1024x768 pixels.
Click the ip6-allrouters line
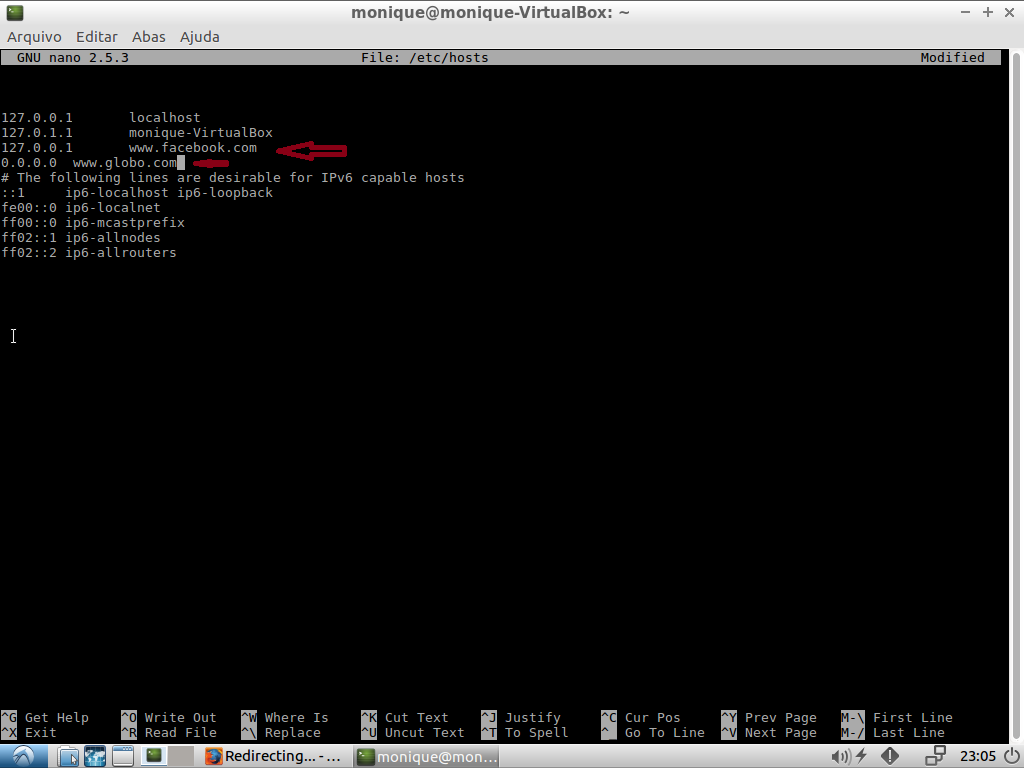(89, 253)
